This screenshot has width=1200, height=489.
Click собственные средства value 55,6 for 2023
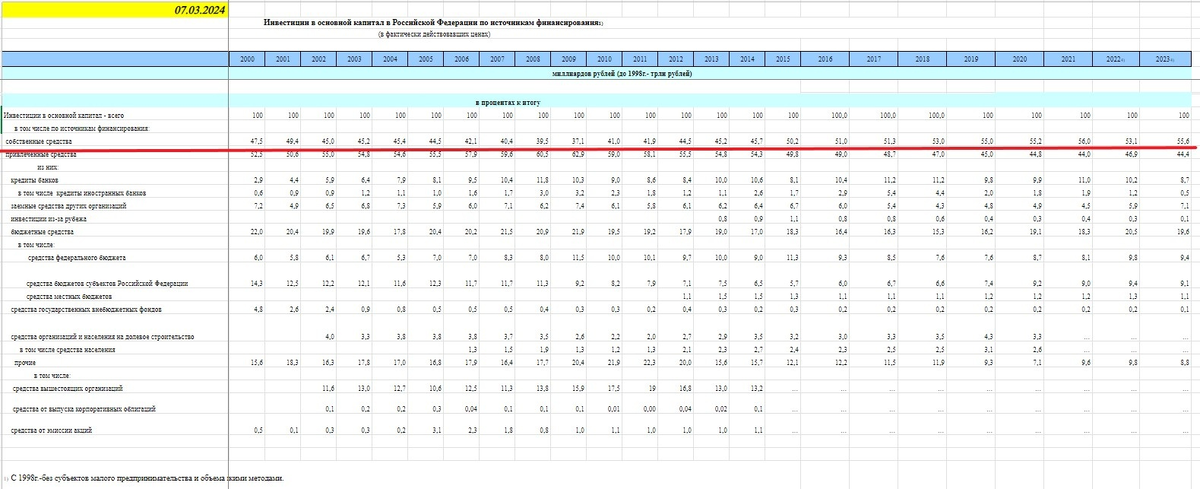[x=1184, y=142]
